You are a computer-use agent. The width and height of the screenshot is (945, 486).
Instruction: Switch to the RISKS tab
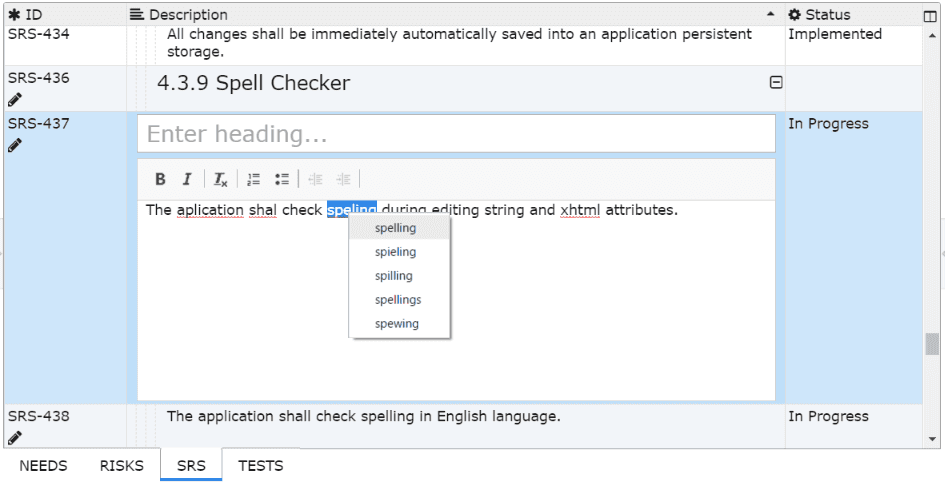pyautogui.click(x=121, y=466)
